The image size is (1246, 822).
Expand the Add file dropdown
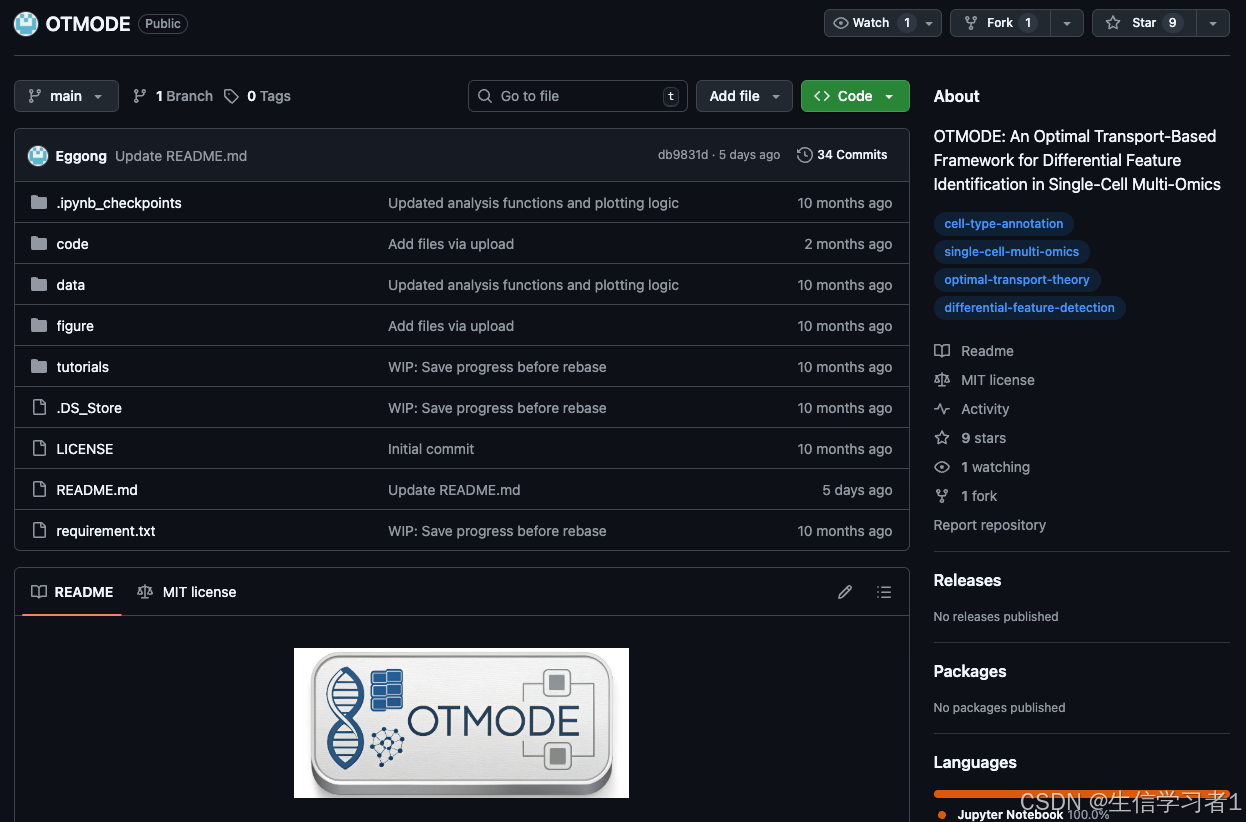(x=744, y=96)
